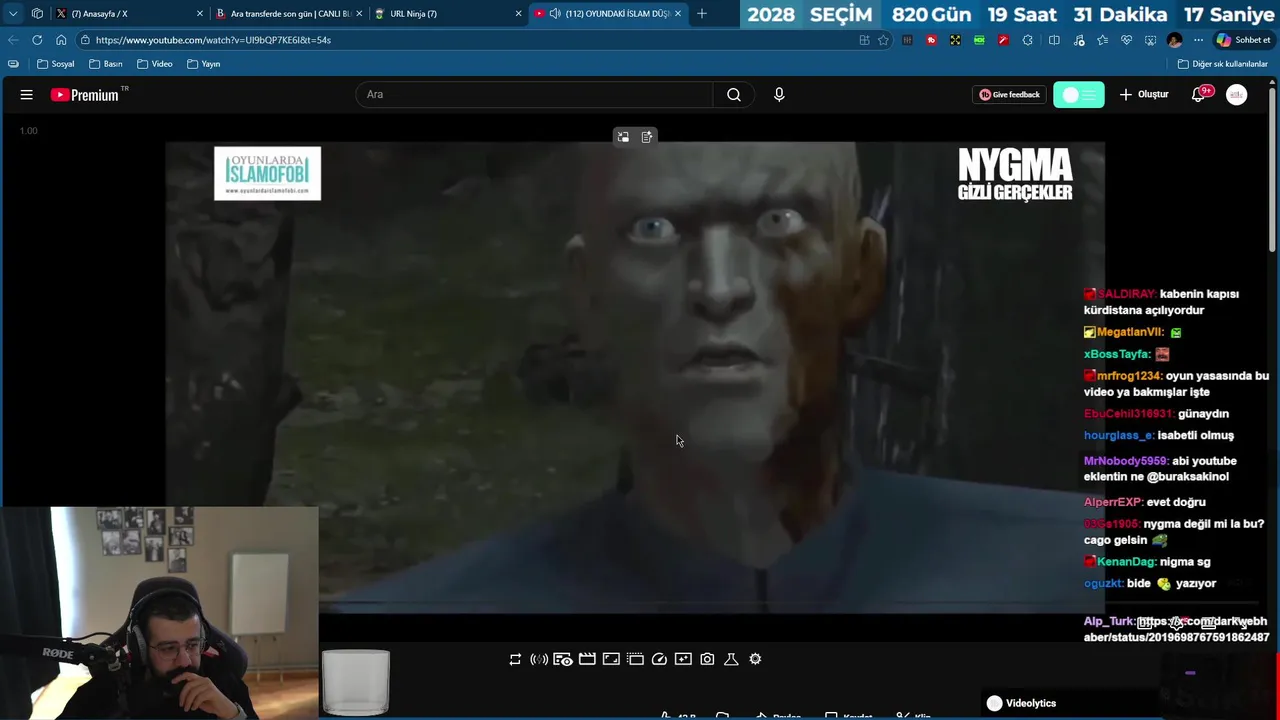Viewport: 1280px width, 720px height.
Task: Switch to the Anasayfa / X tab
Action: click(128, 14)
